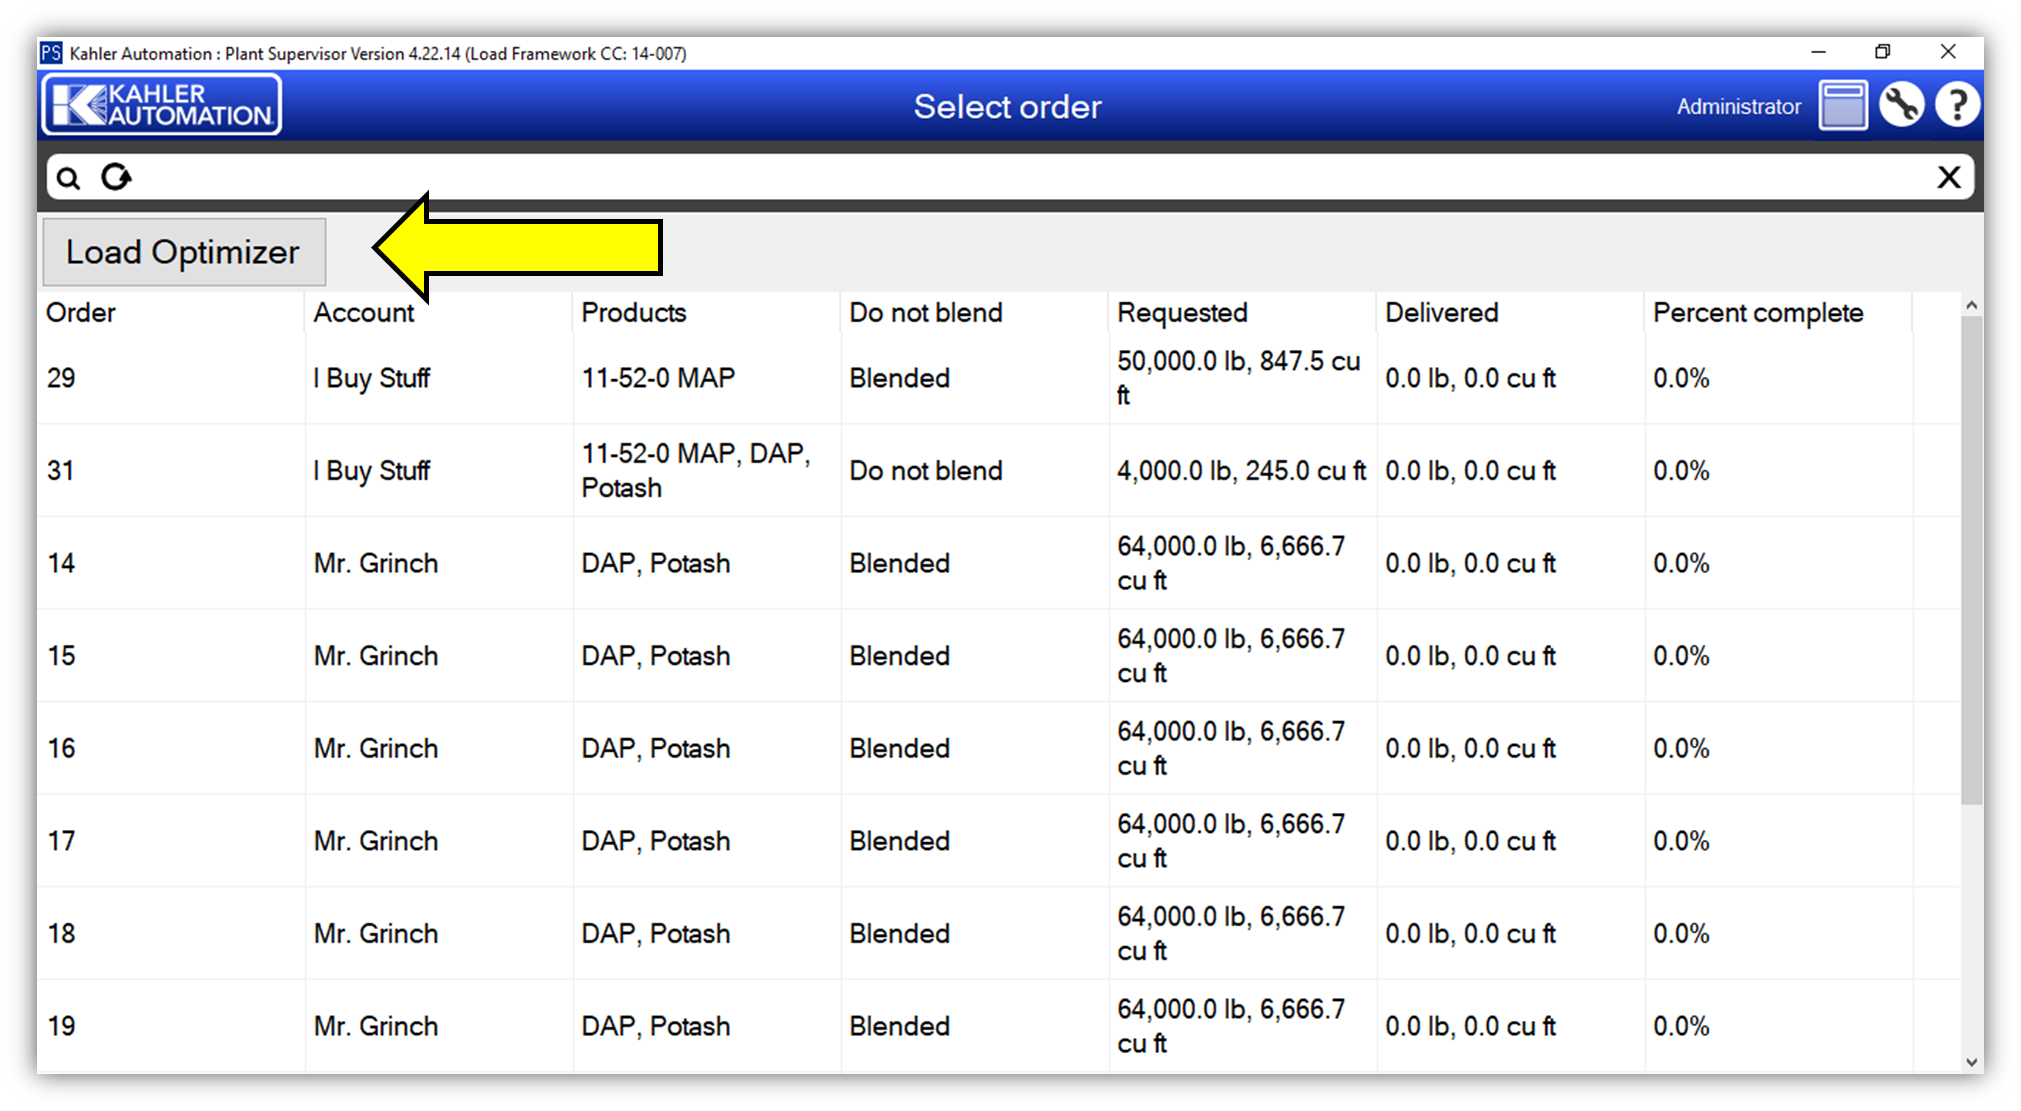Click inside the search input field

click(x=900, y=176)
